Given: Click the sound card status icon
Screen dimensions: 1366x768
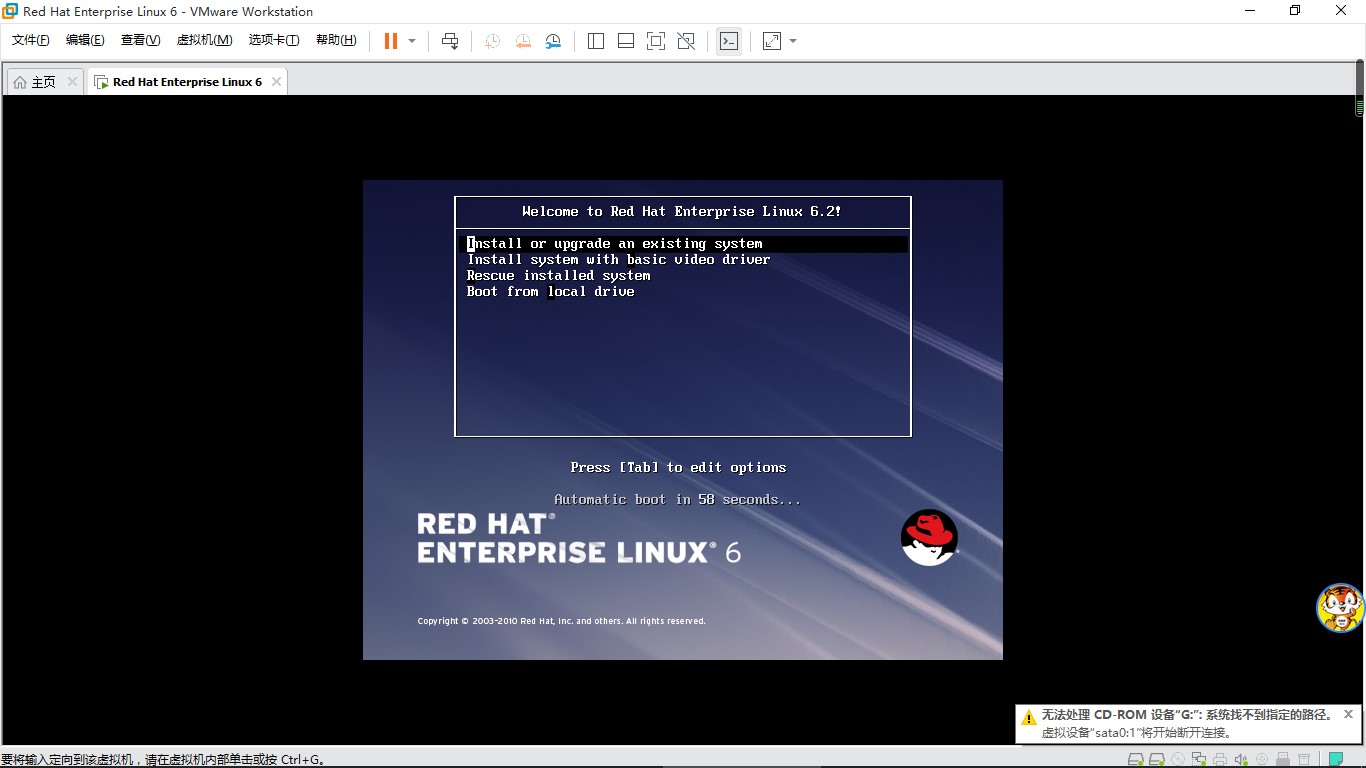Looking at the screenshot, I should [1241, 759].
